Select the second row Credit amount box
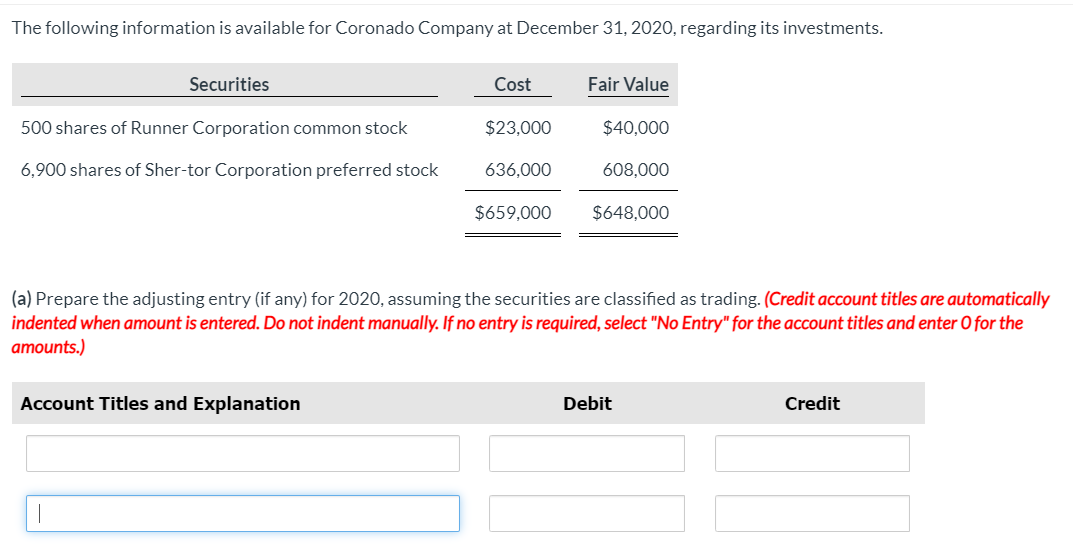Image resolution: width=1073 pixels, height=546 pixels. pyautogui.click(x=812, y=513)
